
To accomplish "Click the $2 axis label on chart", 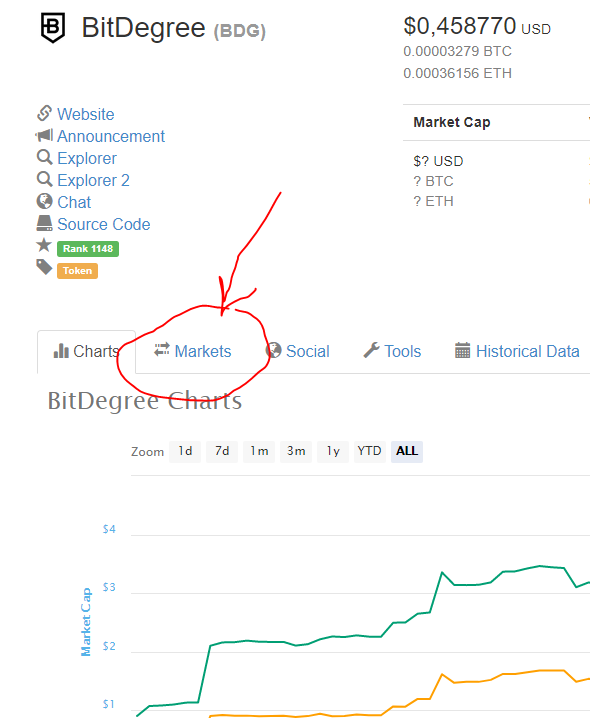I will tap(109, 646).
